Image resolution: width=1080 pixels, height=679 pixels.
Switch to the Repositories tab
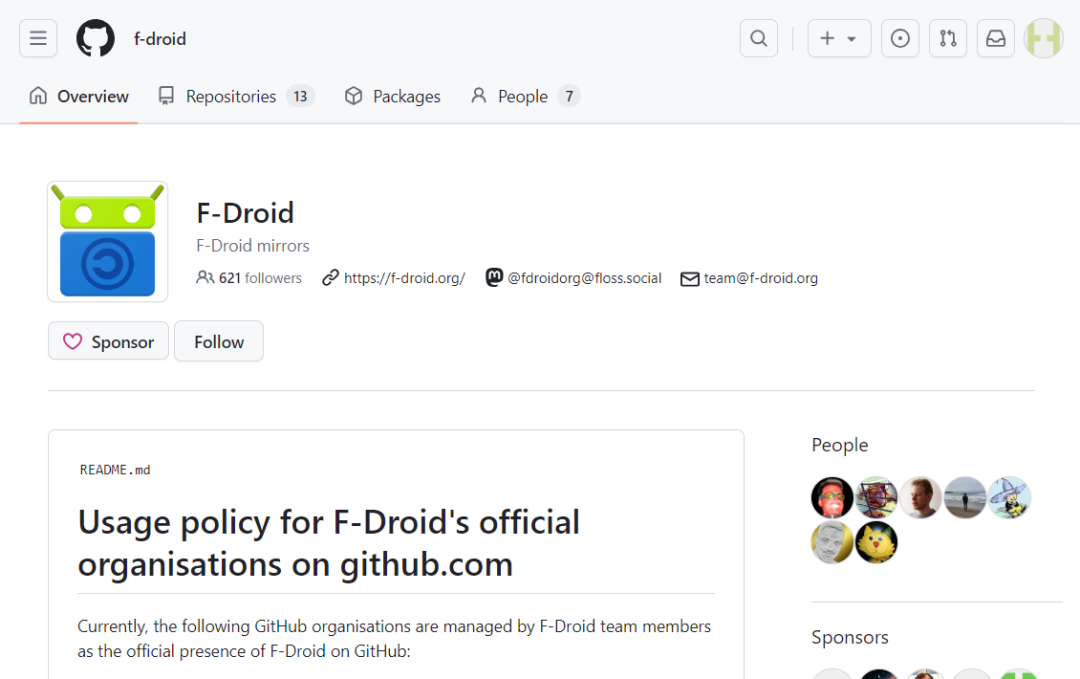(x=236, y=96)
